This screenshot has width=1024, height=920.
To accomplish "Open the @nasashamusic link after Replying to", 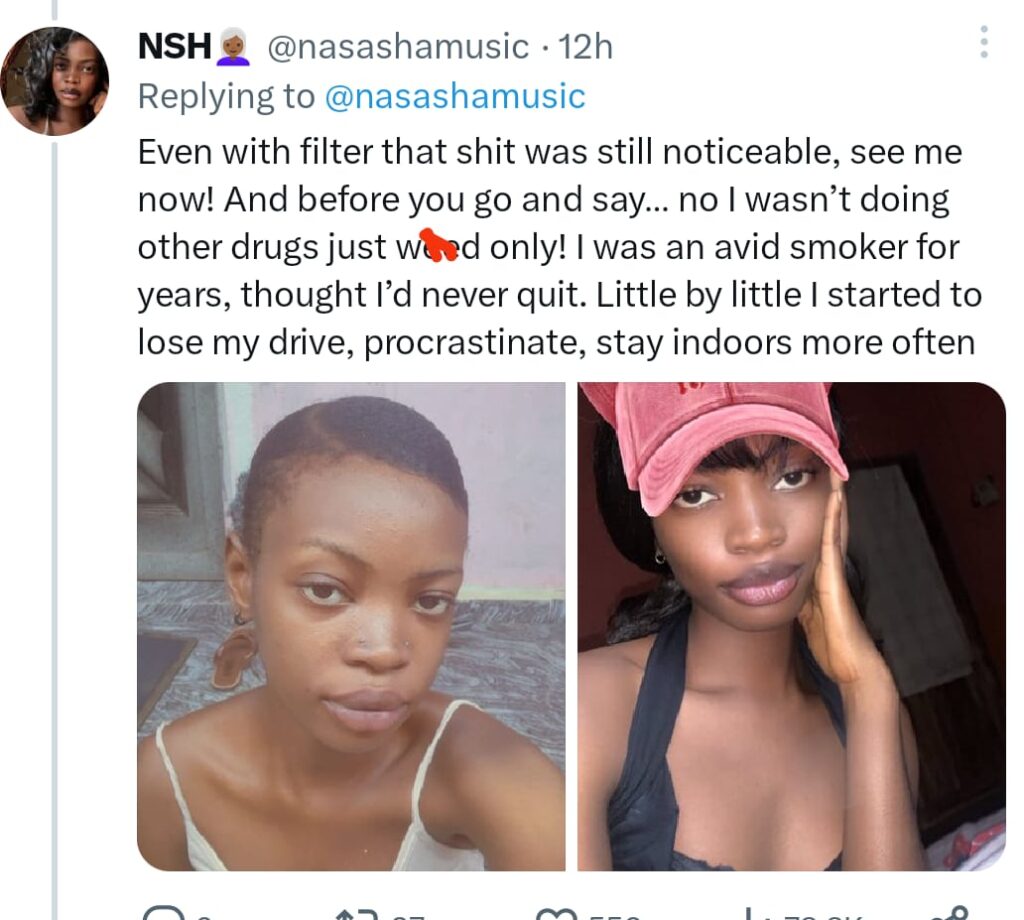I will (x=455, y=96).
